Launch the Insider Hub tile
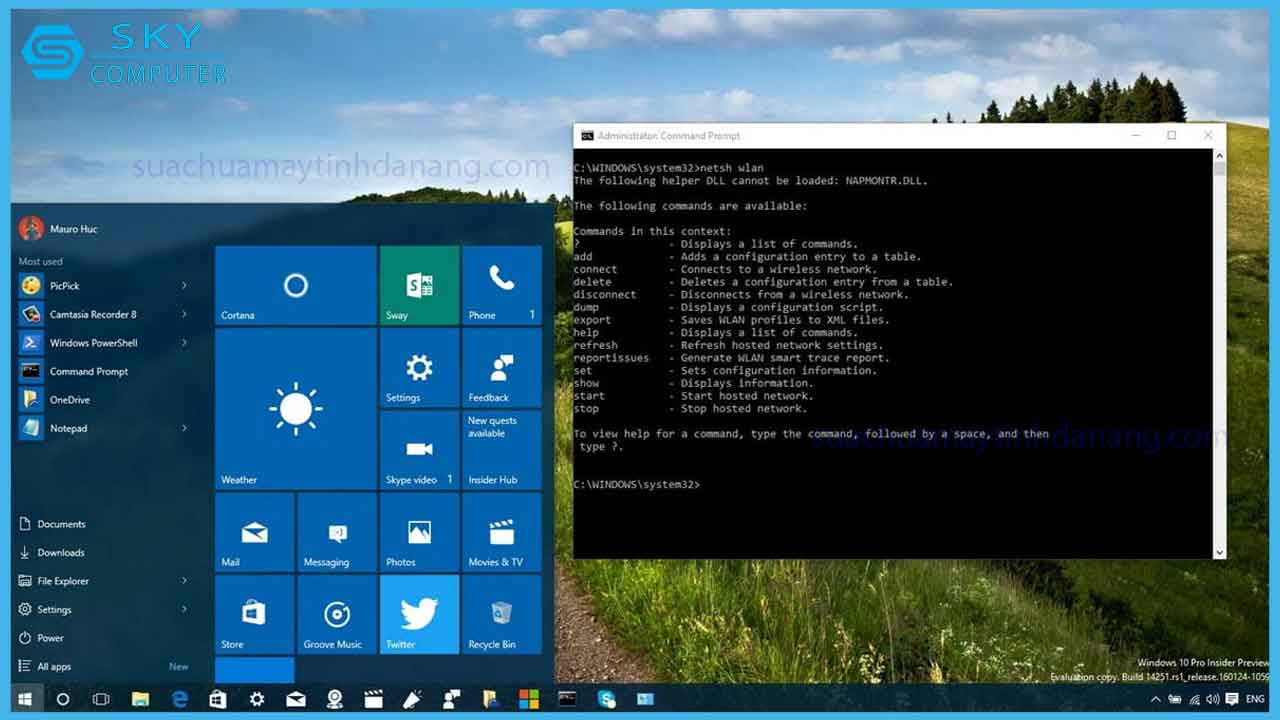 (x=501, y=450)
